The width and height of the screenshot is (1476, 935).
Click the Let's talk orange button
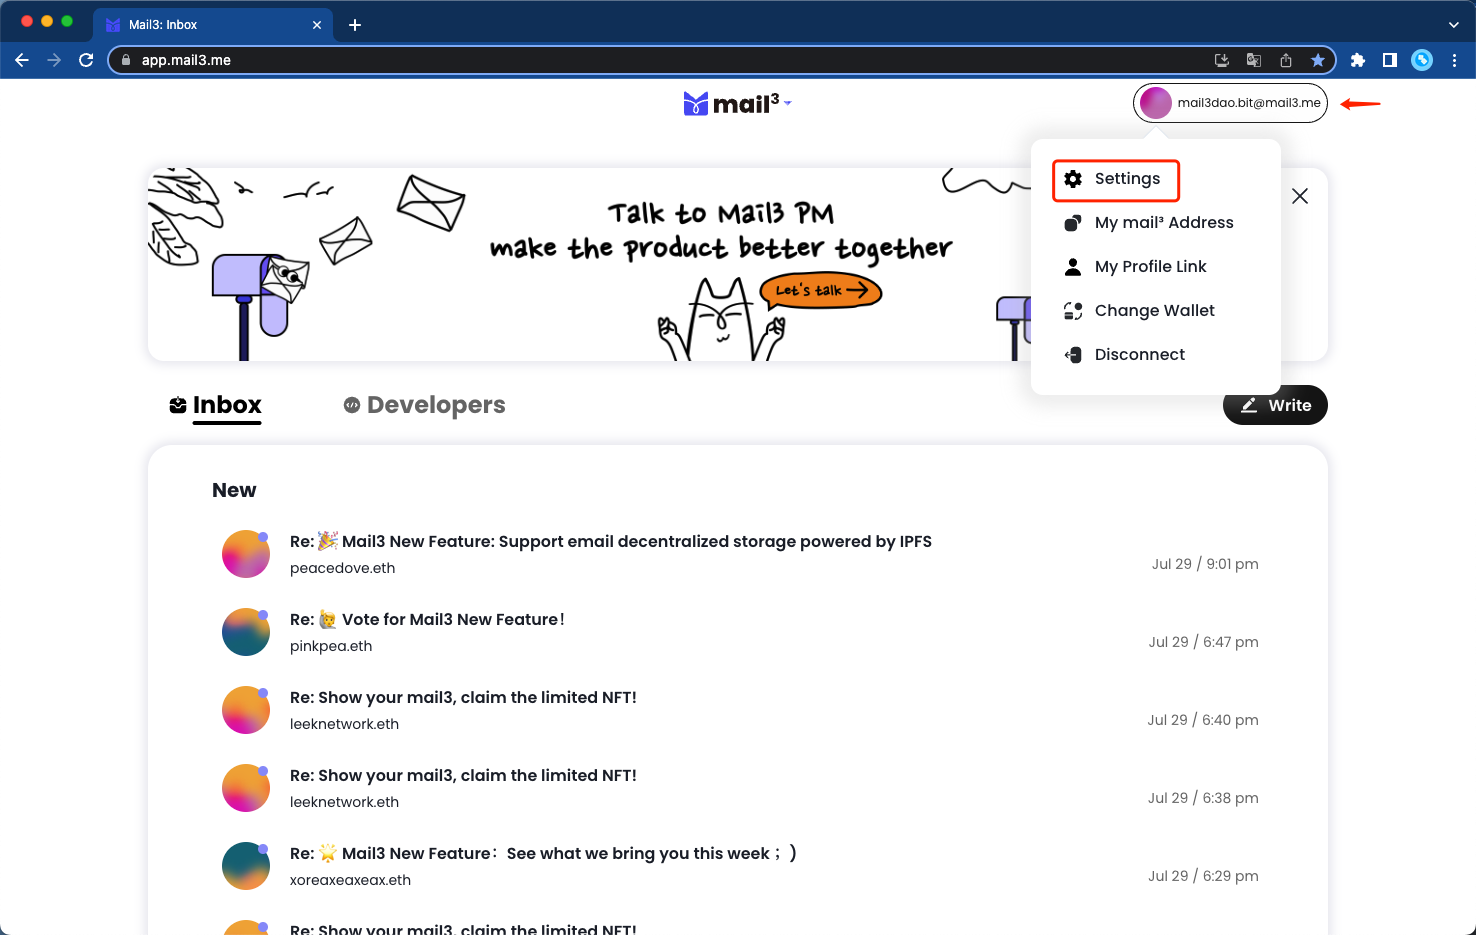coord(821,291)
